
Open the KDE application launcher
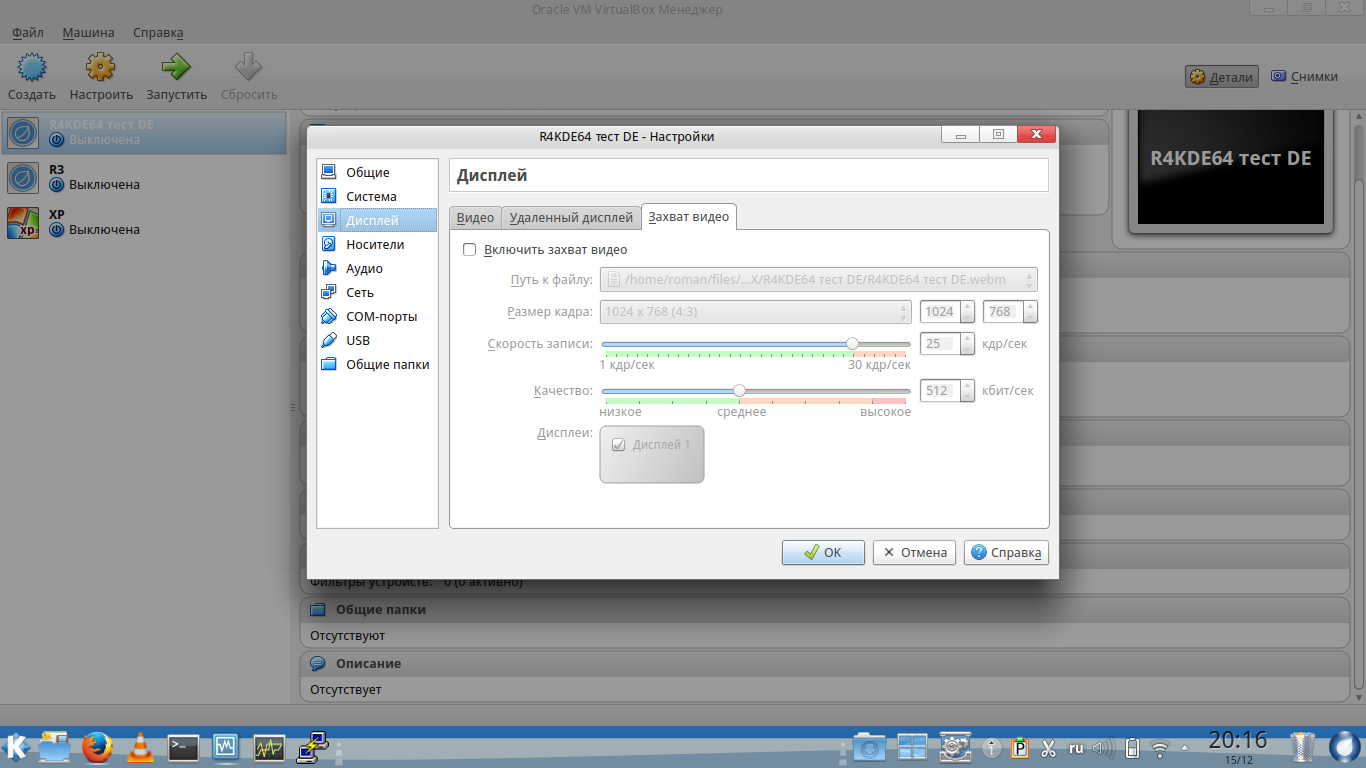(x=16, y=746)
